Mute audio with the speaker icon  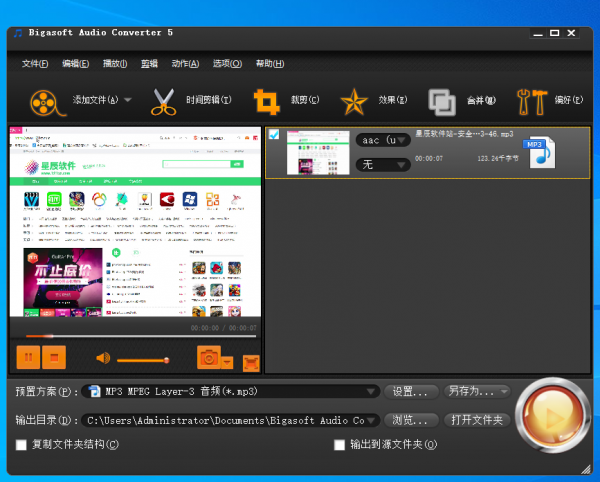[103, 358]
